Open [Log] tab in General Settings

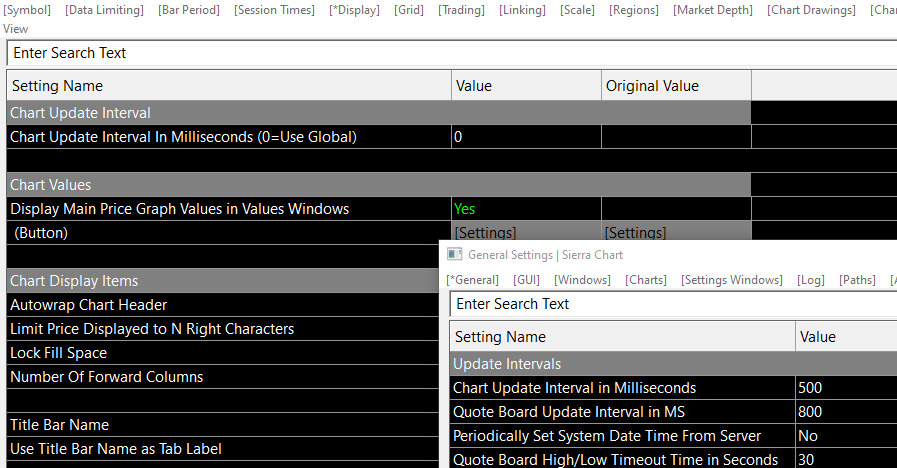811,280
